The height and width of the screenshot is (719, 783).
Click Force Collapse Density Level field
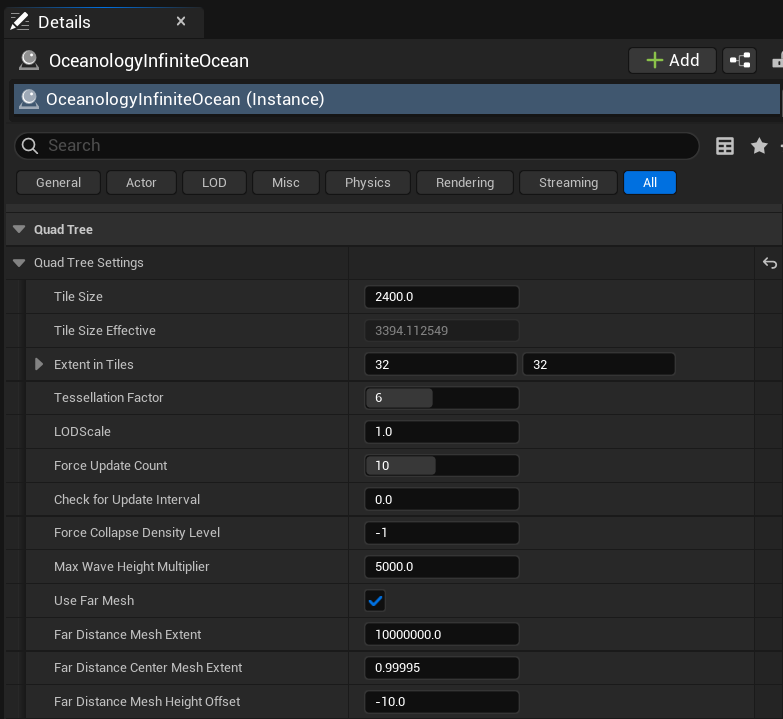click(x=442, y=533)
